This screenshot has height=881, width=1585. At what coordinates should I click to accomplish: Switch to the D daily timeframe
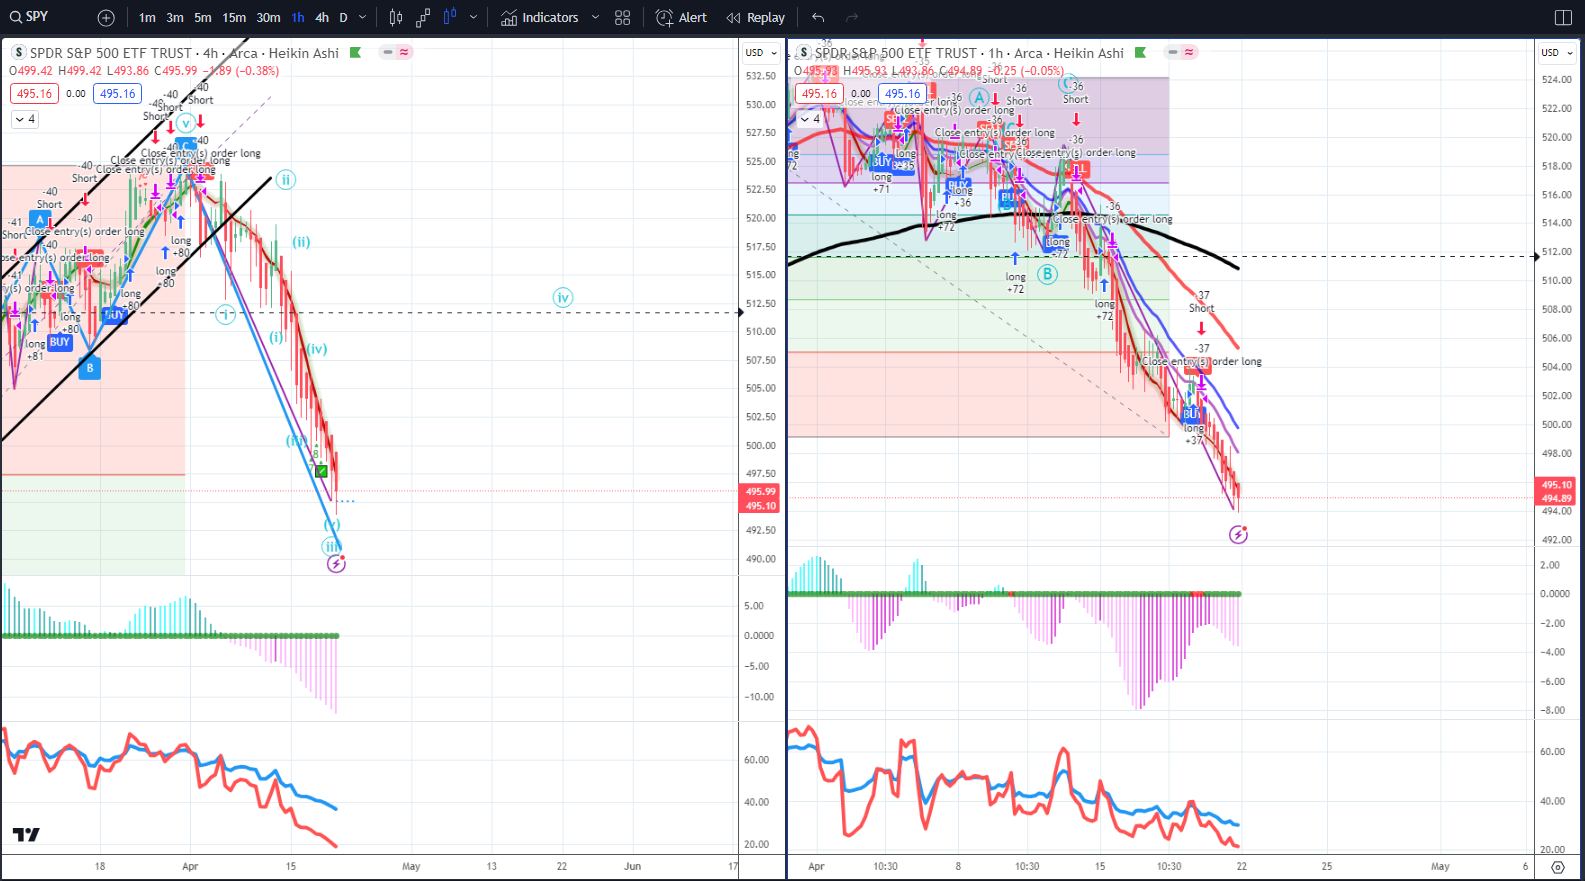pyautogui.click(x=344, y=18)
